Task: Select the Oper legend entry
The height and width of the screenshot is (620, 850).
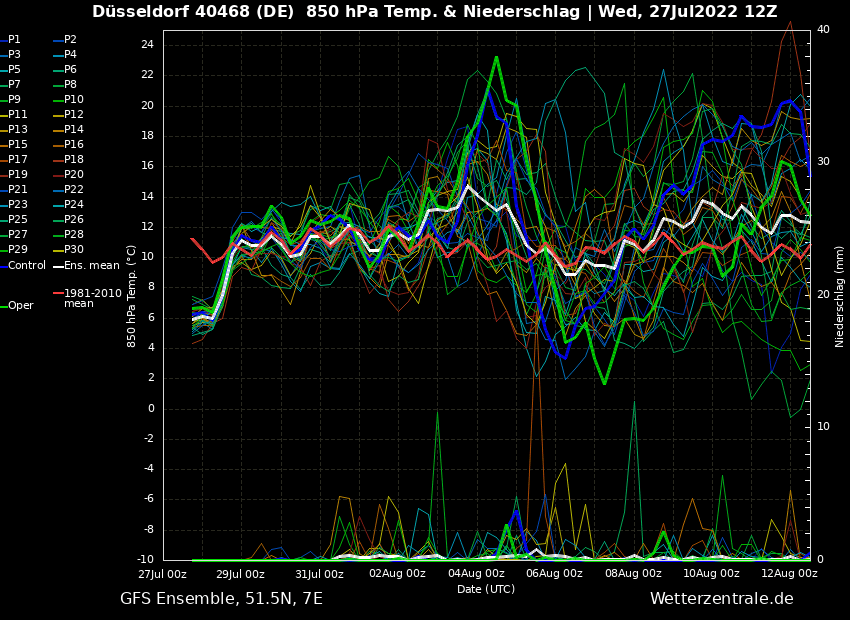Action: (20, 306)
